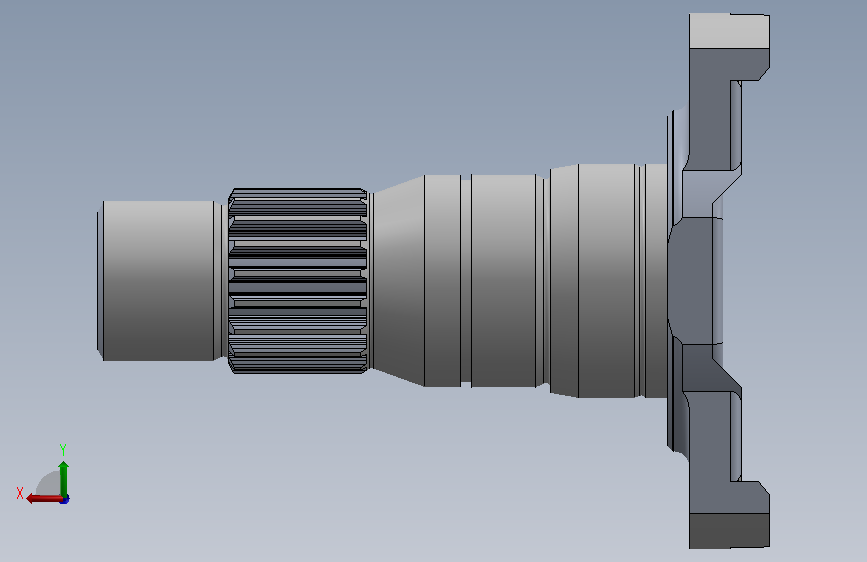Select the splined gear section of the shaft

point(297,281)
